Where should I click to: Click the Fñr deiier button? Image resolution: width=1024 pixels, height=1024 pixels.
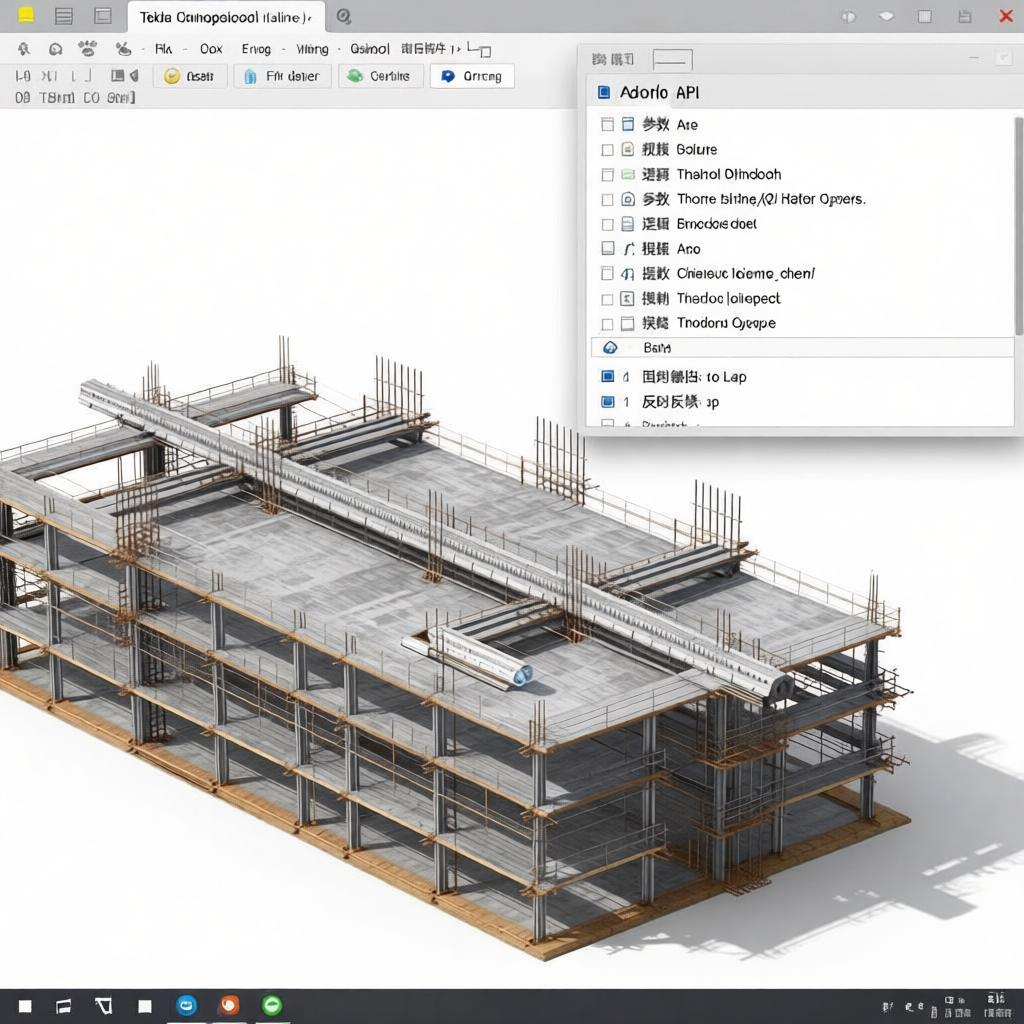[x=282, y=76]
